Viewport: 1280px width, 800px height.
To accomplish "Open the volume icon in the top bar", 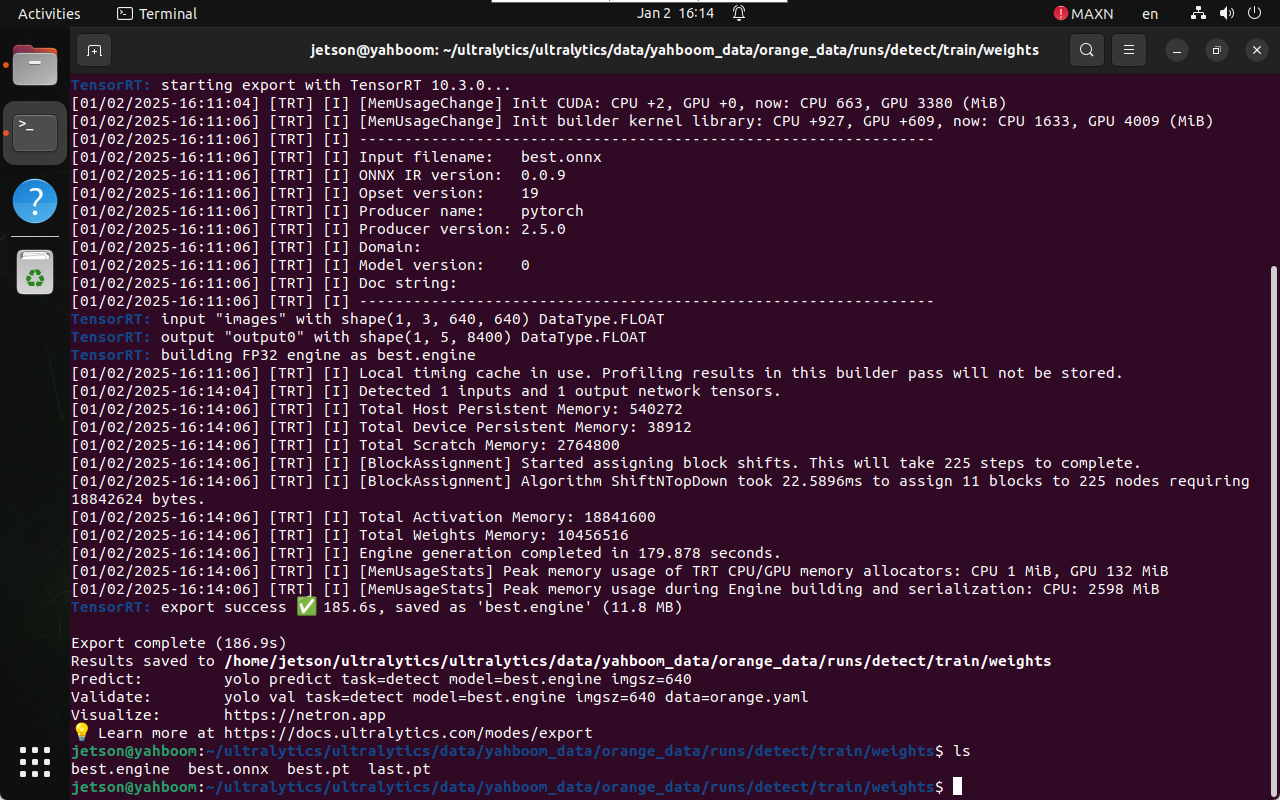I will (x=1228, y=13).
